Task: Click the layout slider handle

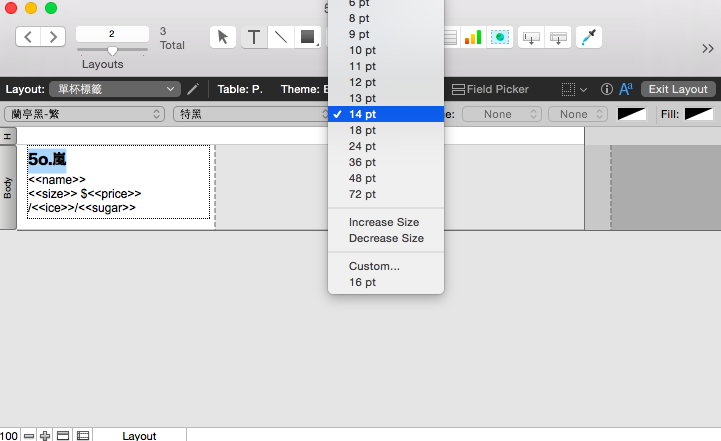Action: coord(112,50)
